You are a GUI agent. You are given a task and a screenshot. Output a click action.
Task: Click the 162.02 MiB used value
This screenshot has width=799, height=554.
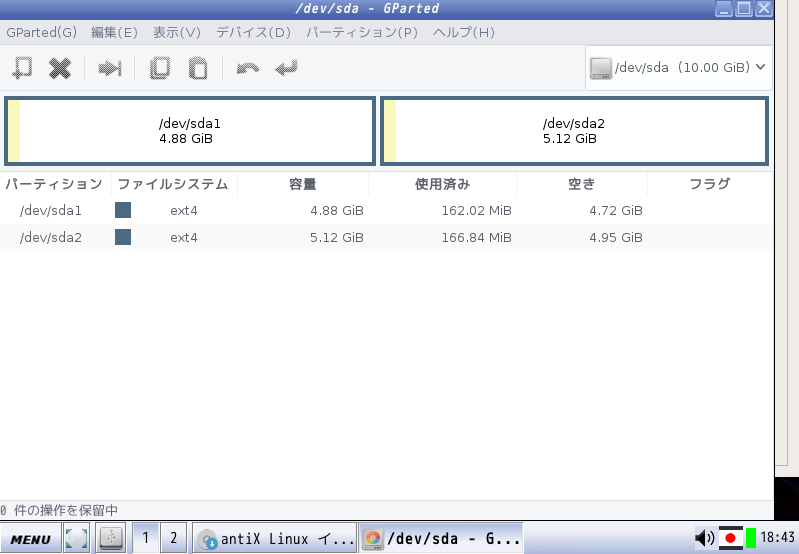(476, 210)
